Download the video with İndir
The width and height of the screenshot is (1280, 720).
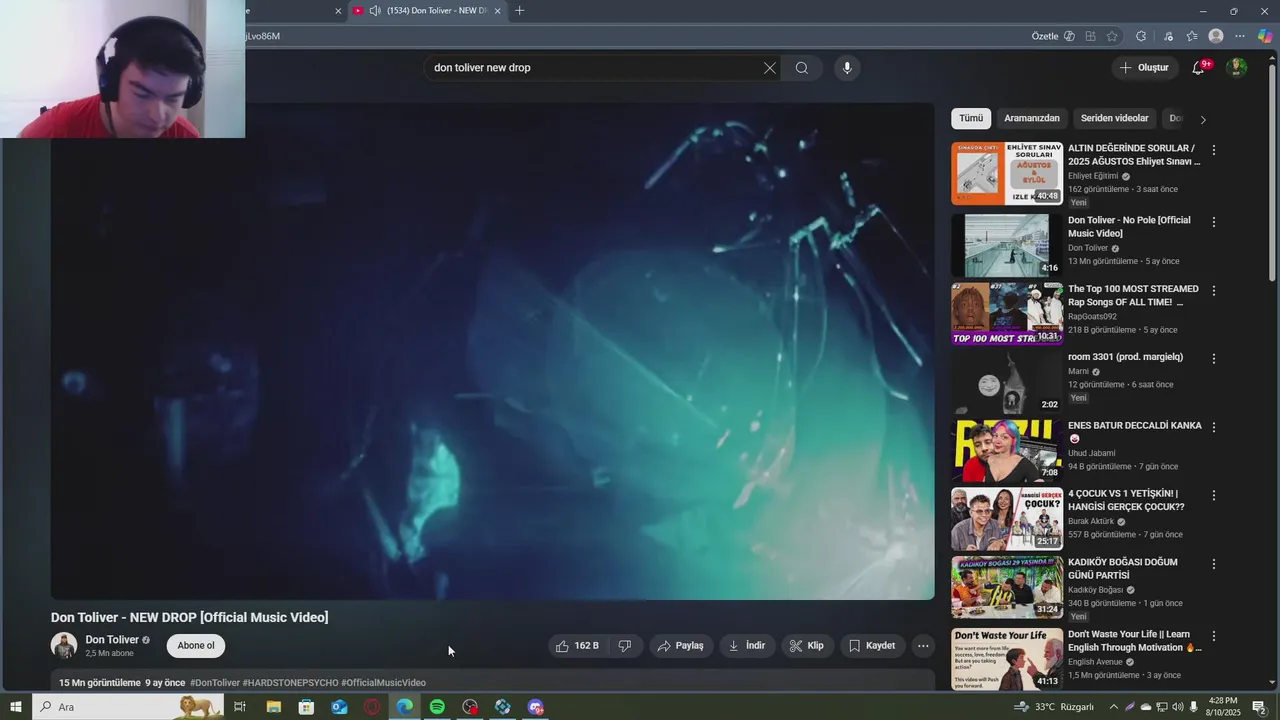[746, 646]
